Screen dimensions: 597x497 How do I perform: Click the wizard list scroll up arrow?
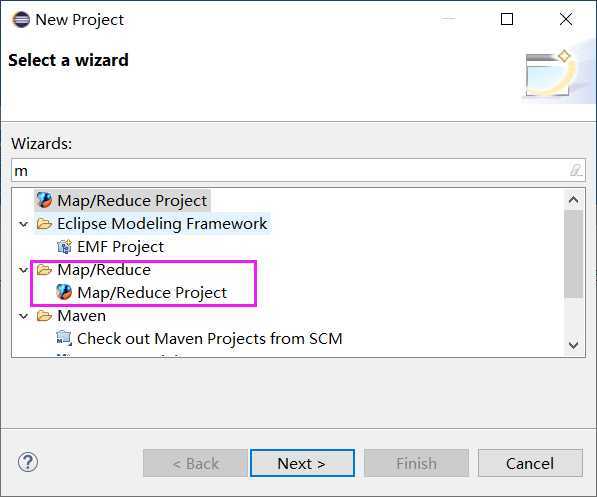tap(573, 199)
